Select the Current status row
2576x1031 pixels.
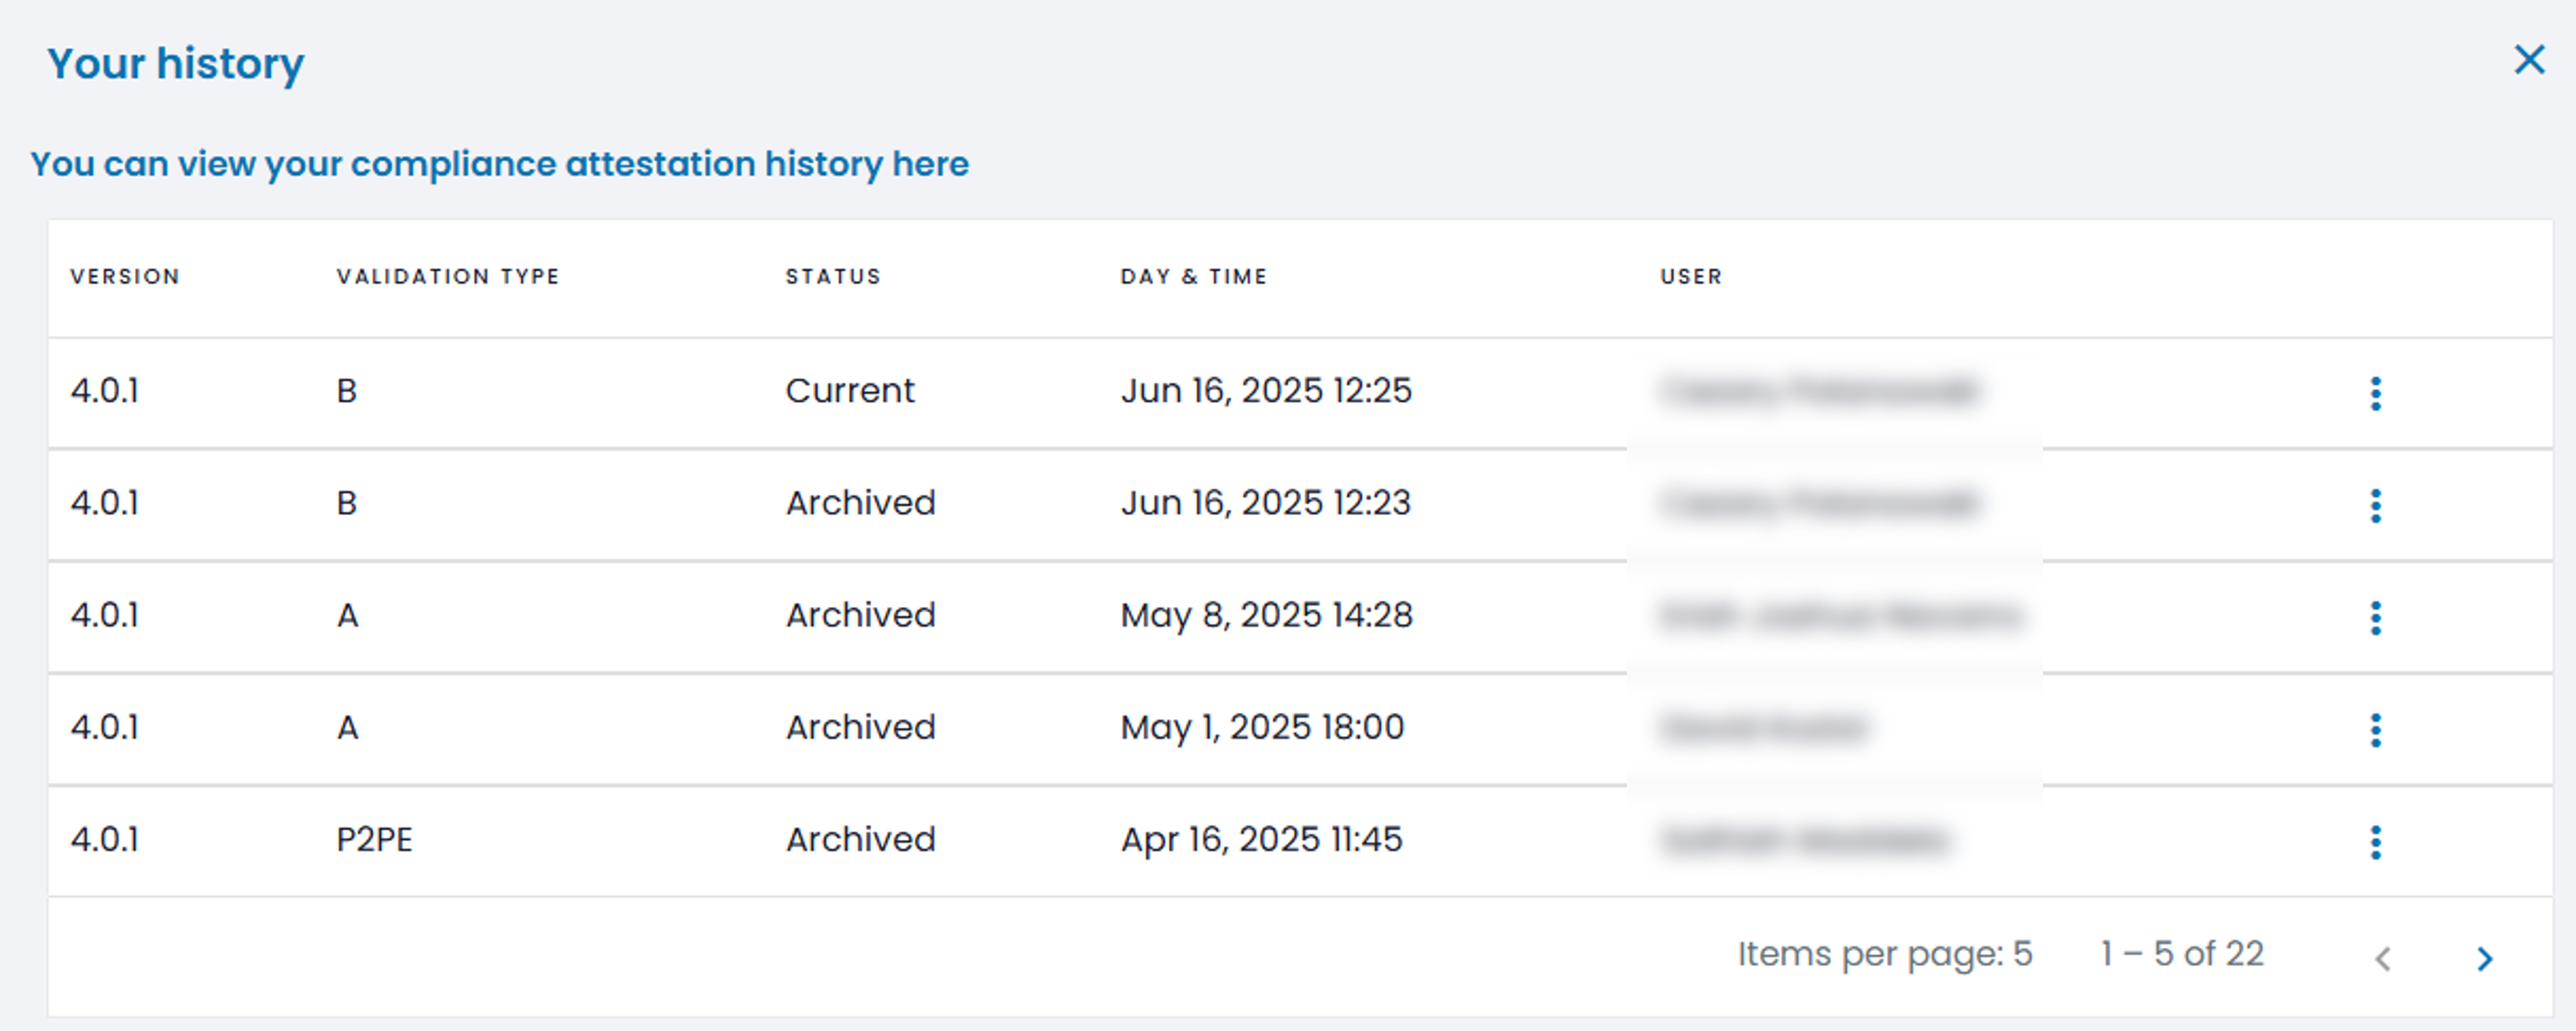point(849,390)
